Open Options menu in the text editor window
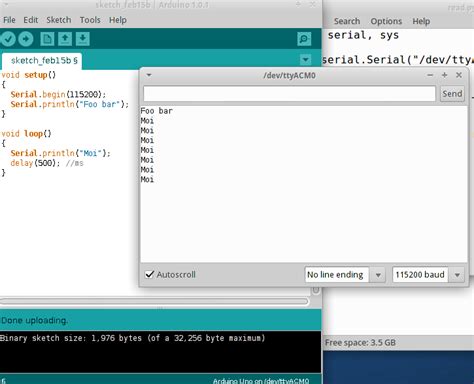Screen dimensions: 474x384 (x=386, y=21)
